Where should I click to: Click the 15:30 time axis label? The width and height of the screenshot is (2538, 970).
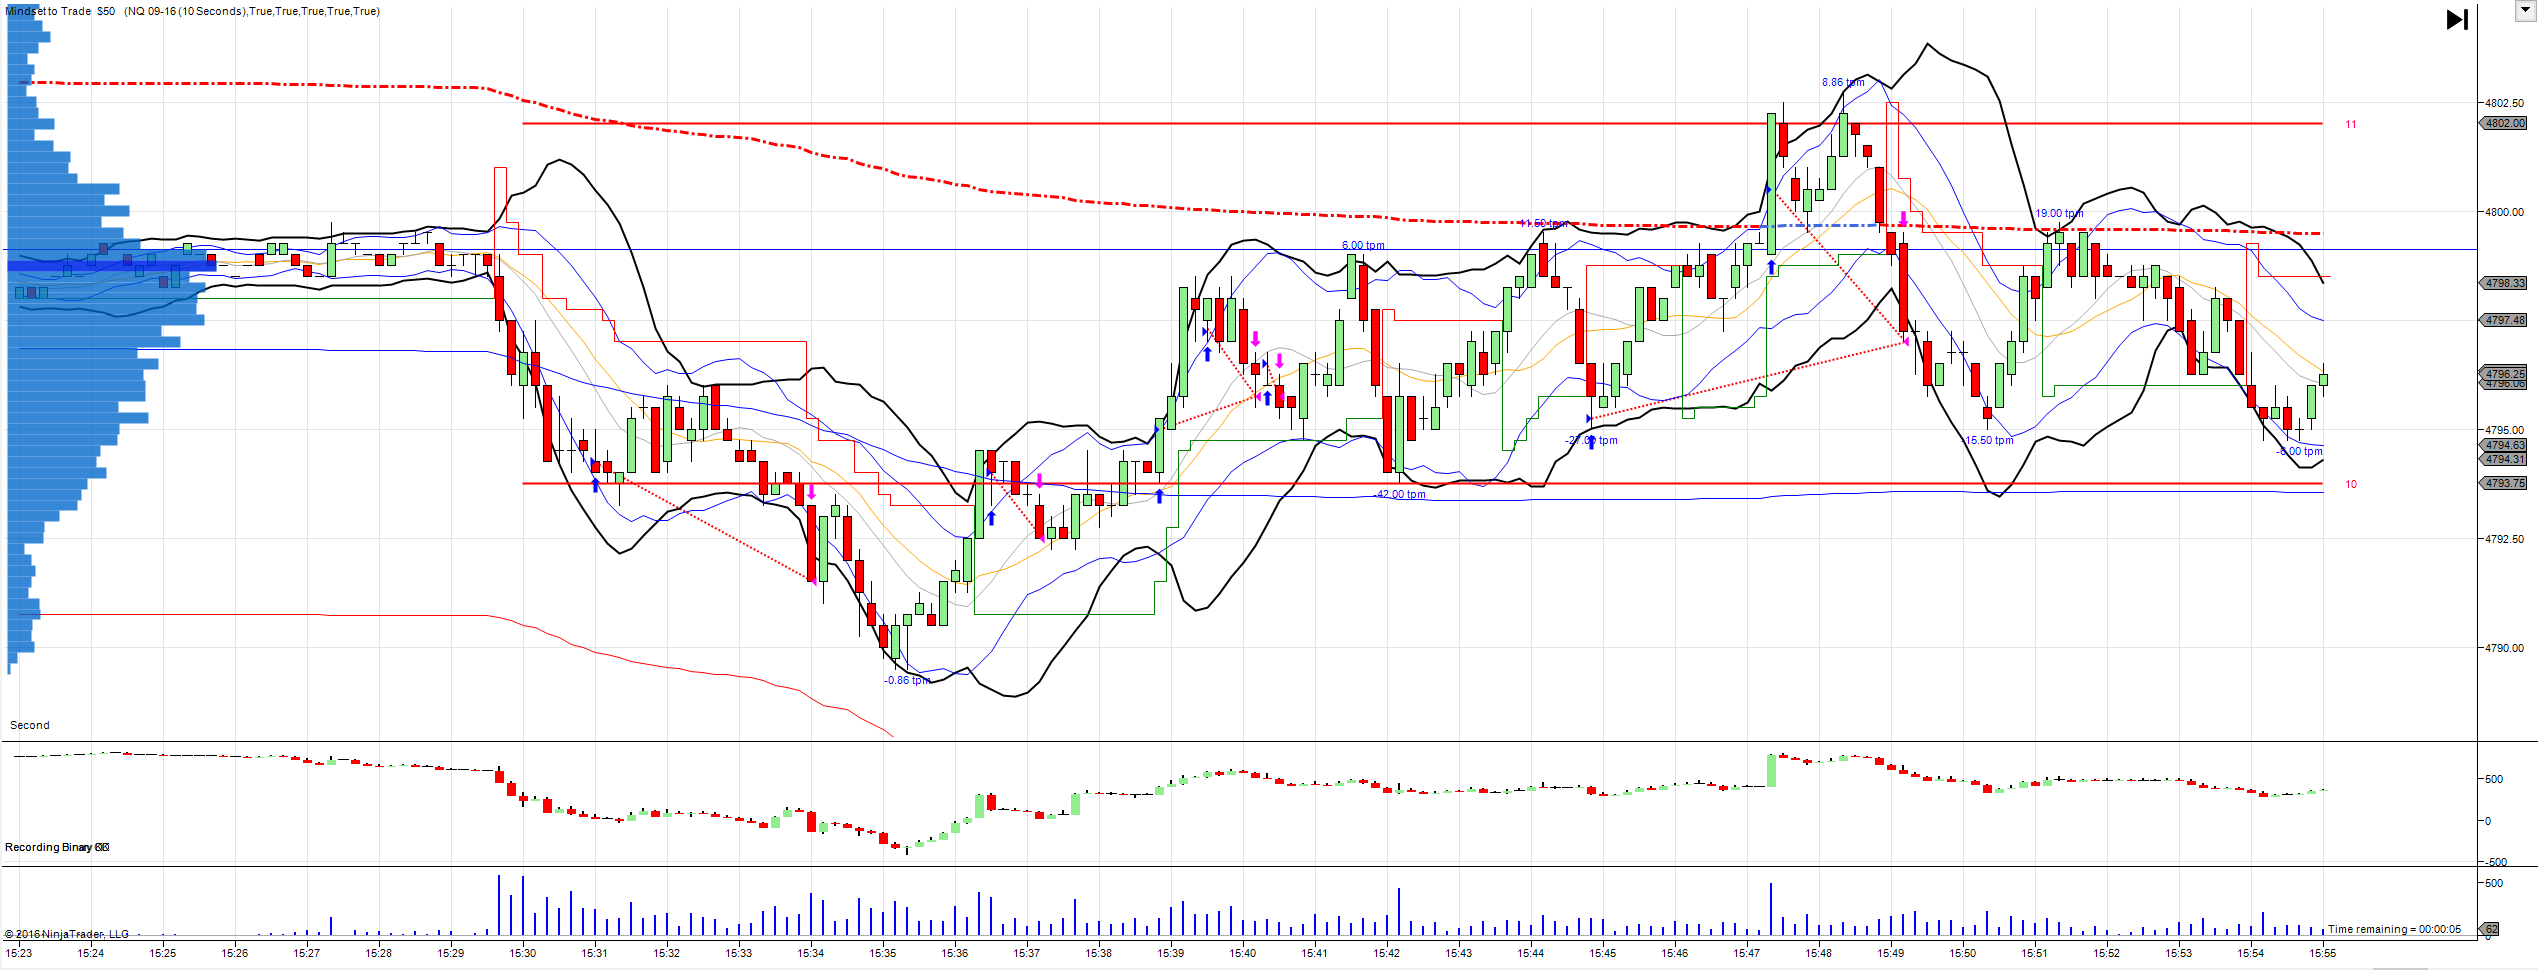pyautogui.click(x=523, y=953)
